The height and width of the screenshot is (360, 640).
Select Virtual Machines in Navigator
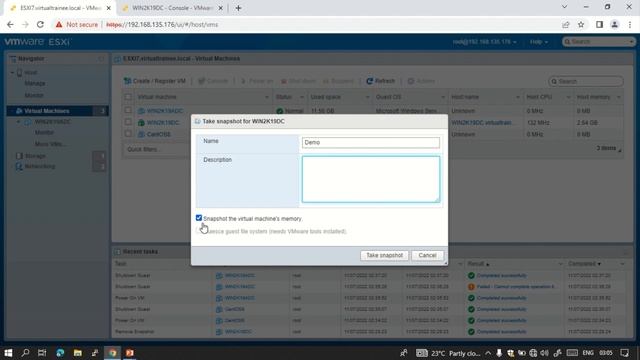point(47,111)
